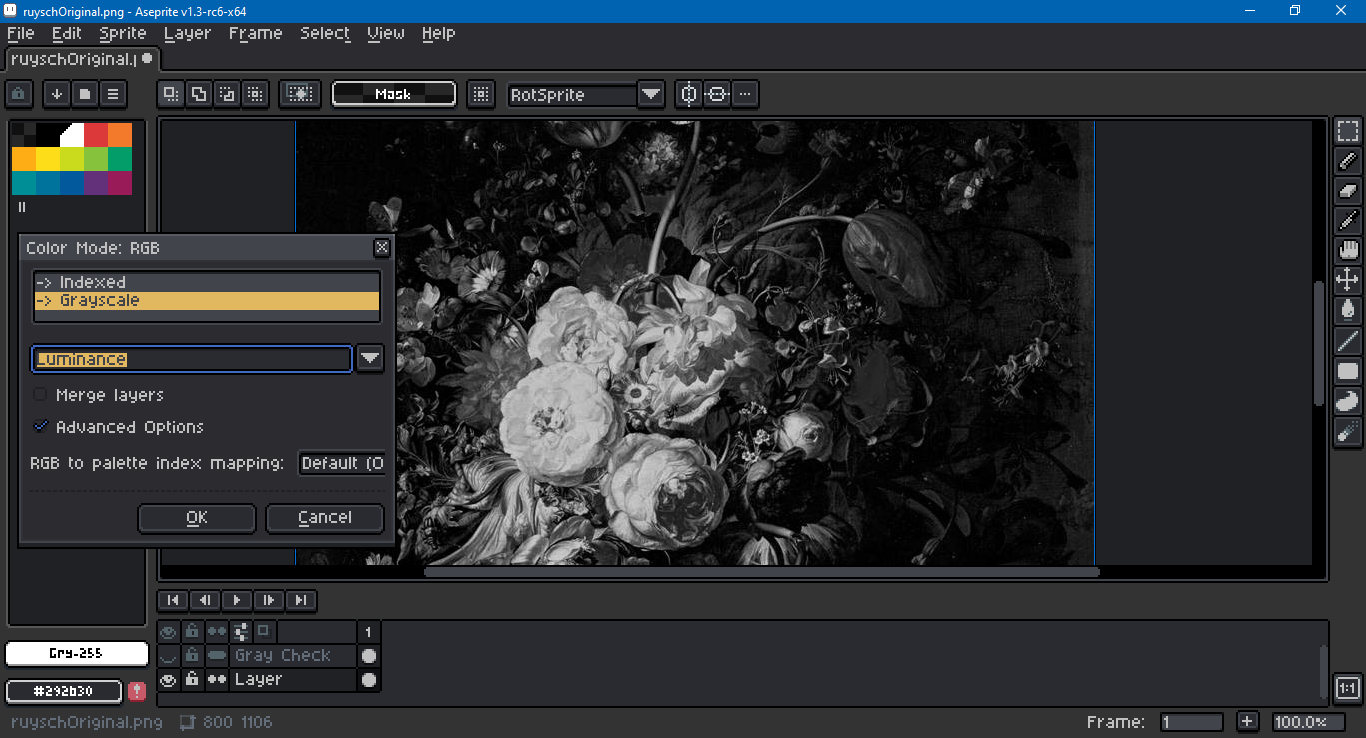The height and width of the screenshot is (738, 1366).
Task: Open the RotSprite algorithm dropdown
Action: [x=651, y=94]
